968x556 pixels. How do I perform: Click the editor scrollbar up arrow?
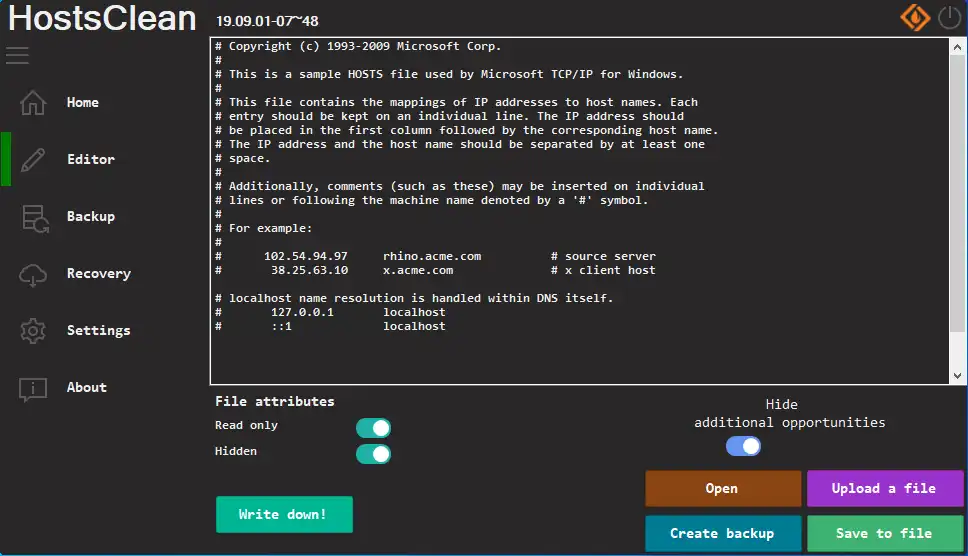pos(957,48)
